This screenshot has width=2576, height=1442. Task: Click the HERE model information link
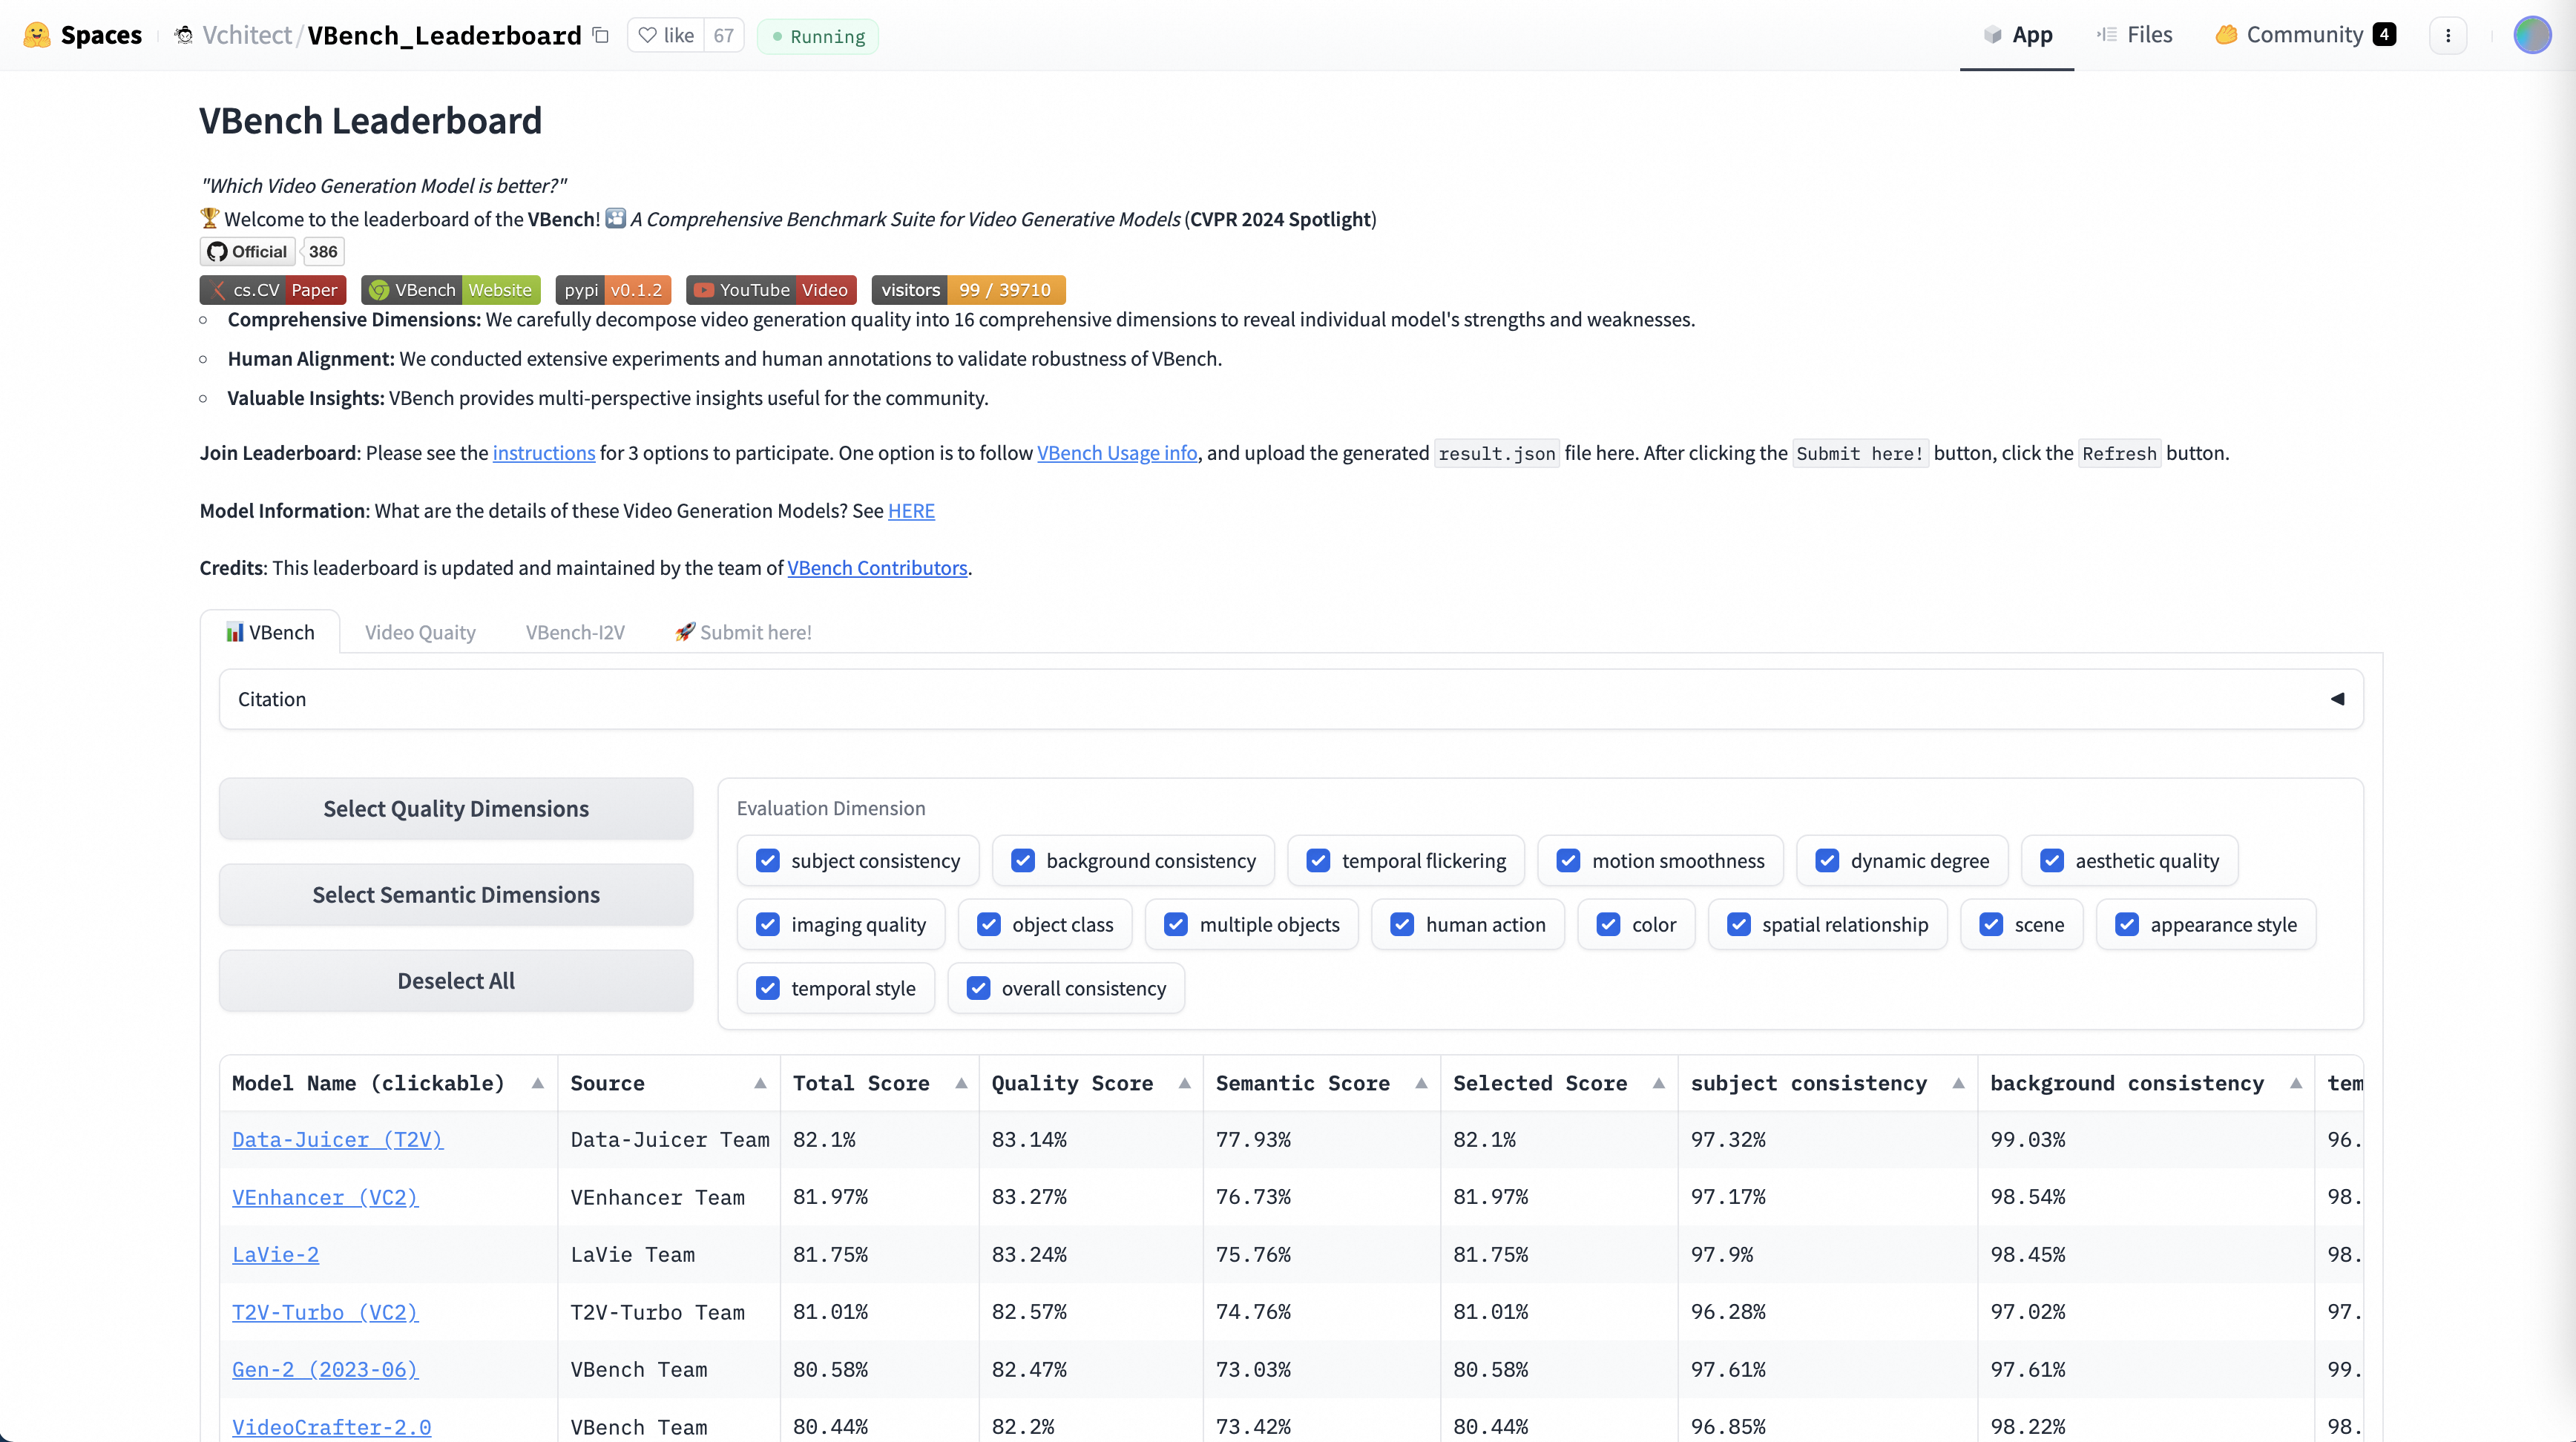click(911, 511)
